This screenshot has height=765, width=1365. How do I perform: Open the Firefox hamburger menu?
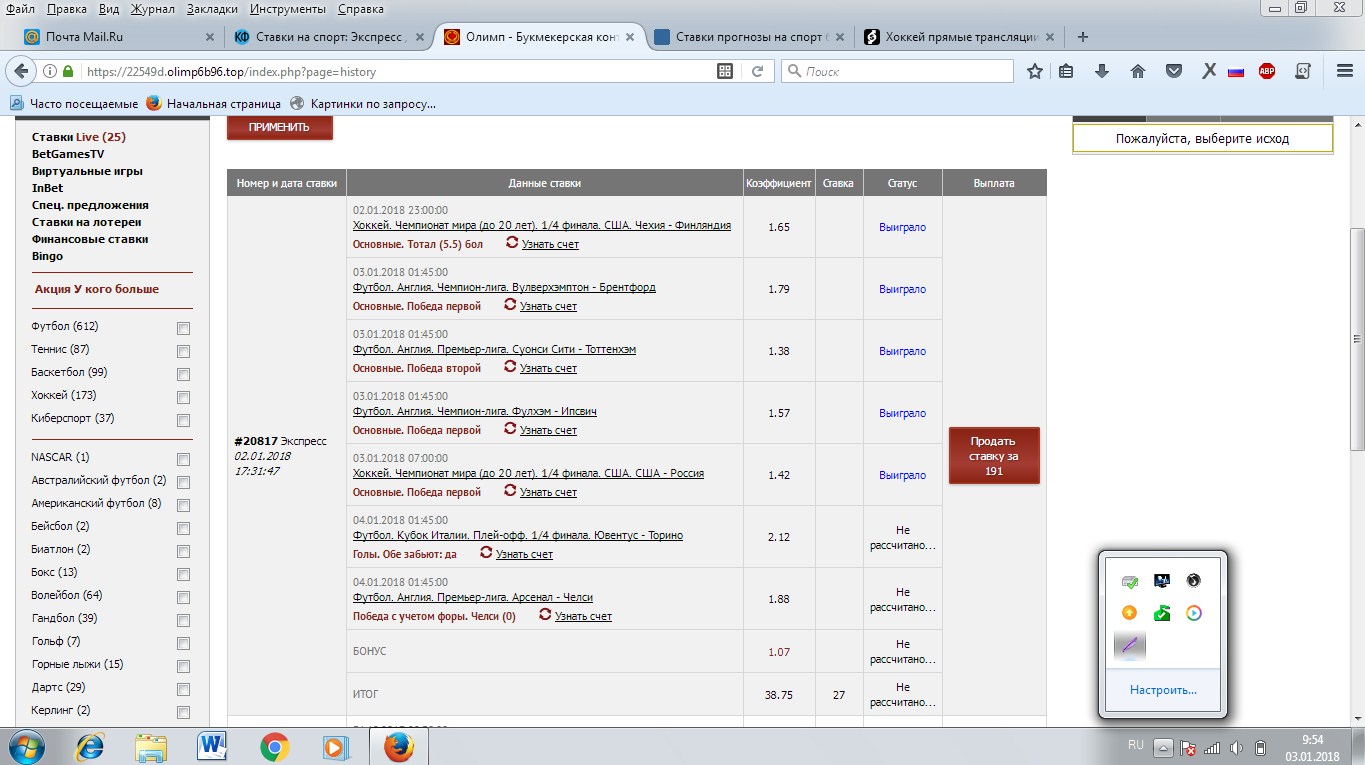(x=1343, y=71)
